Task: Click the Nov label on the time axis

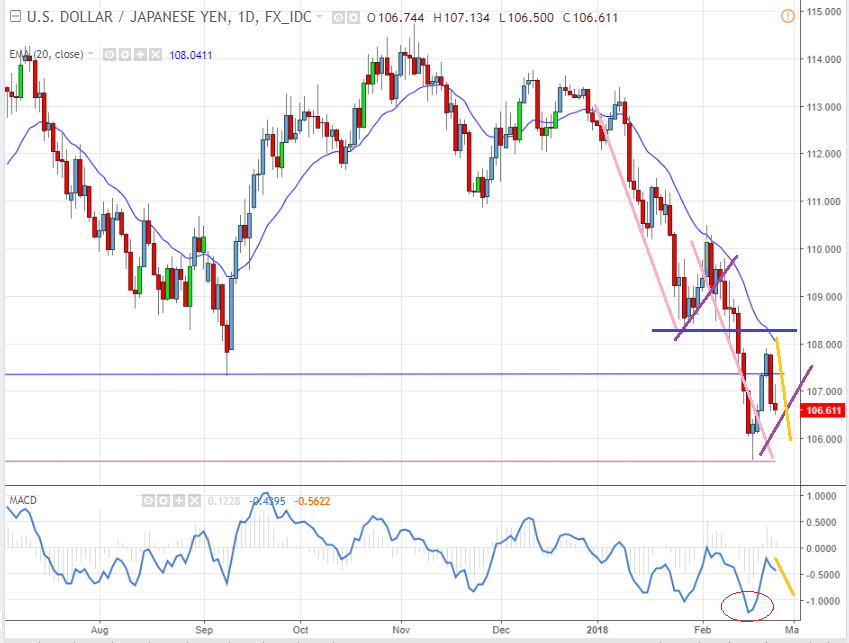Action: pos(401,630)
